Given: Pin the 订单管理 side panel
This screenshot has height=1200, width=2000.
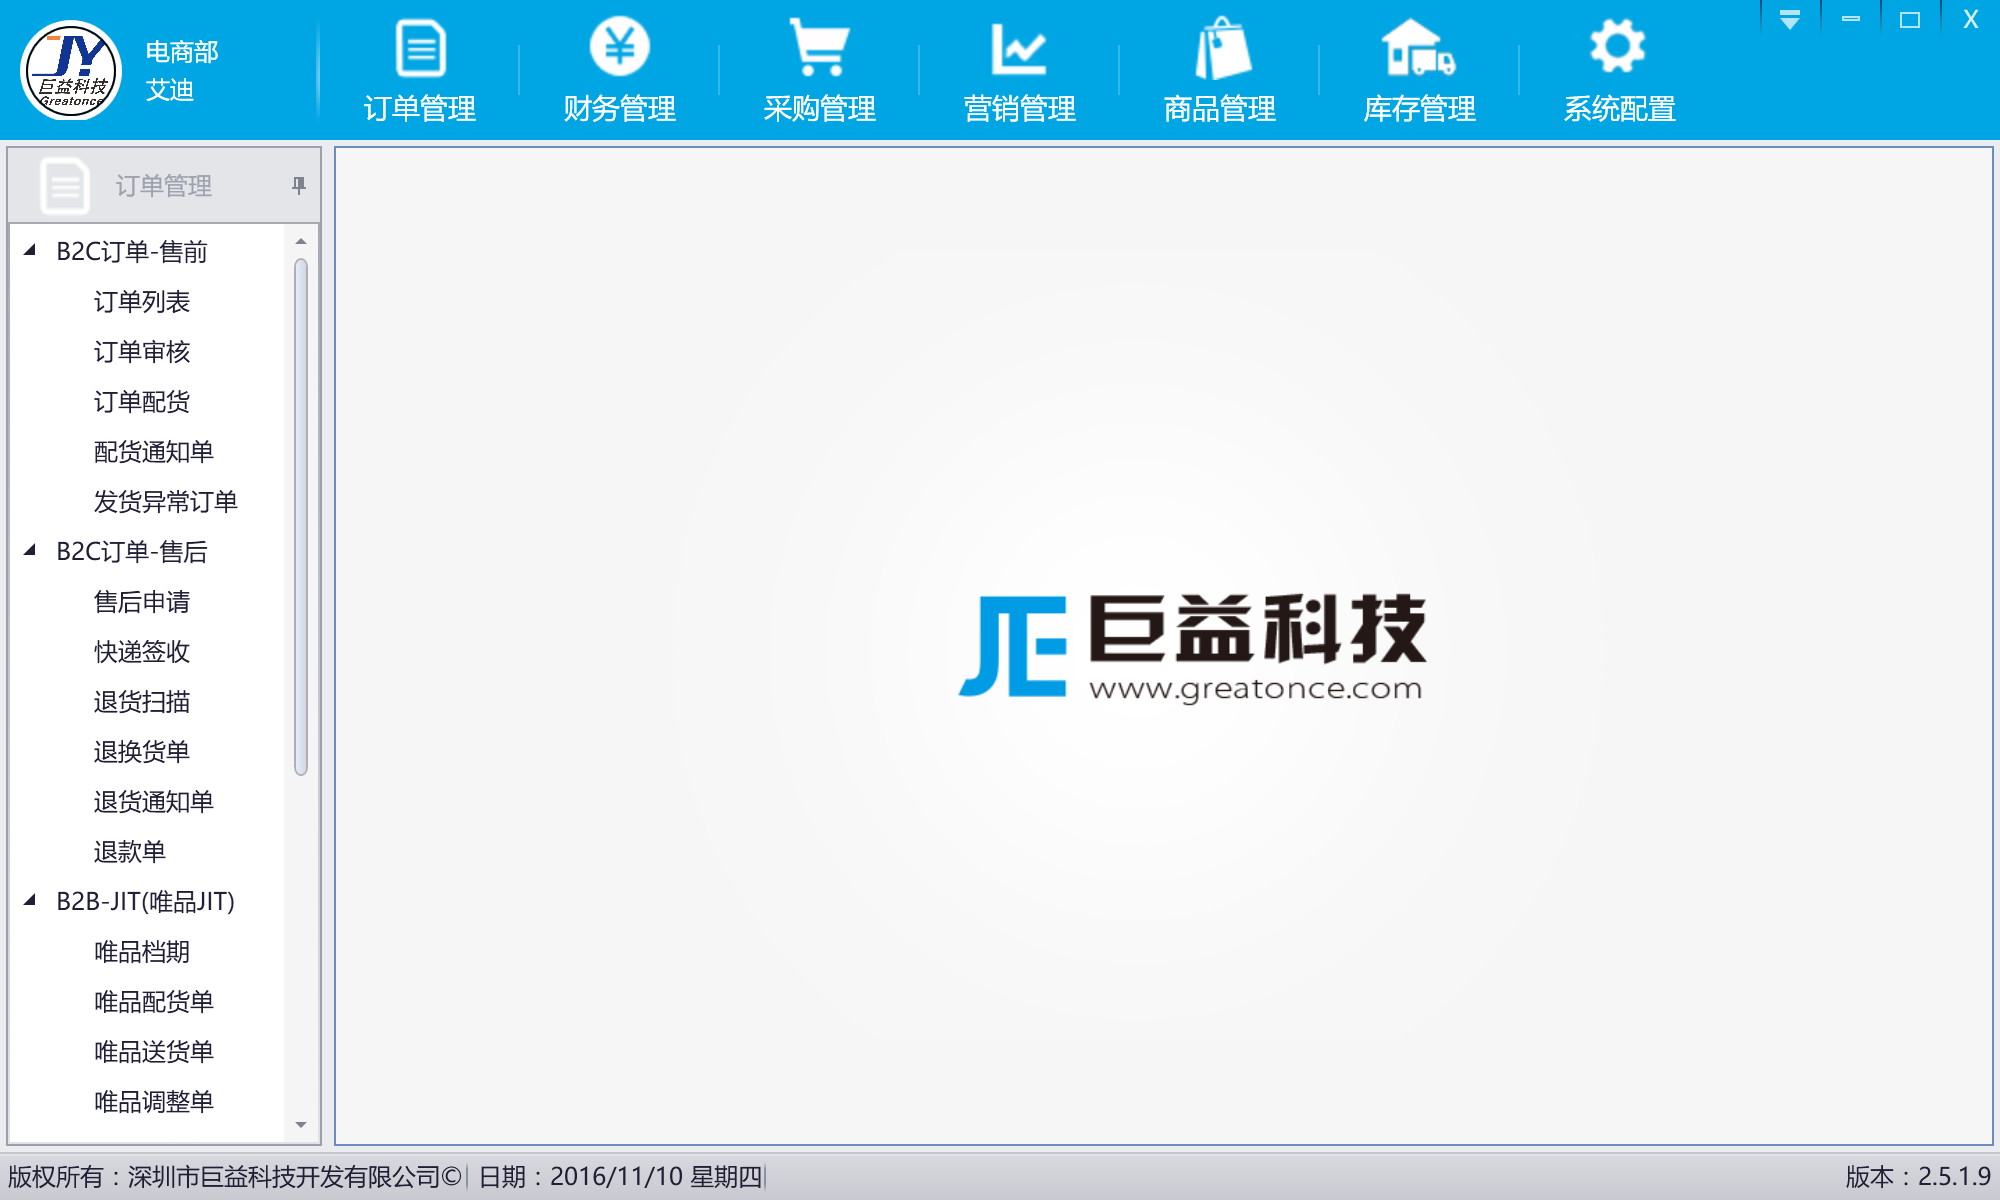Looking at the screenshot, I should click(298, 185).
